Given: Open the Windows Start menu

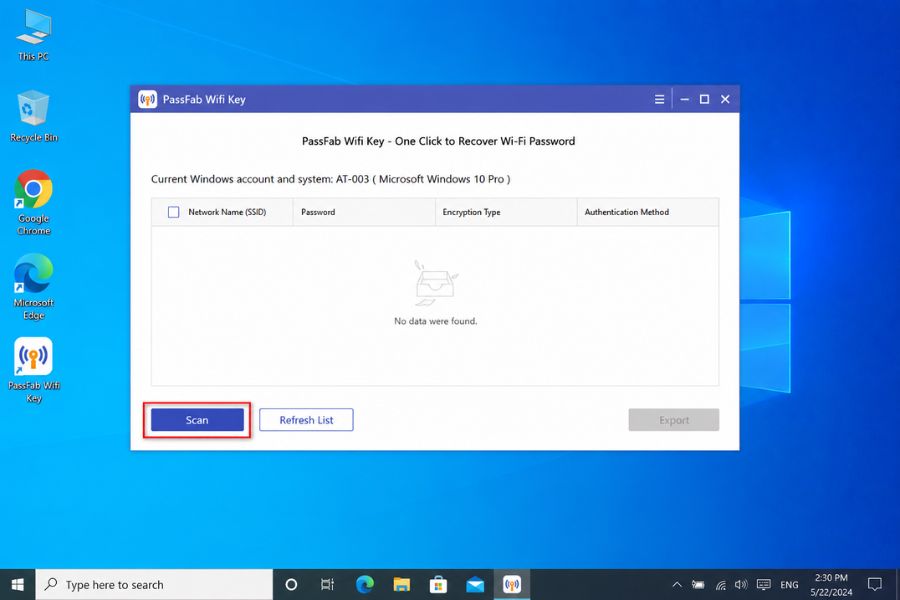Looking at the screenshot, I should (x=17, y=584).
